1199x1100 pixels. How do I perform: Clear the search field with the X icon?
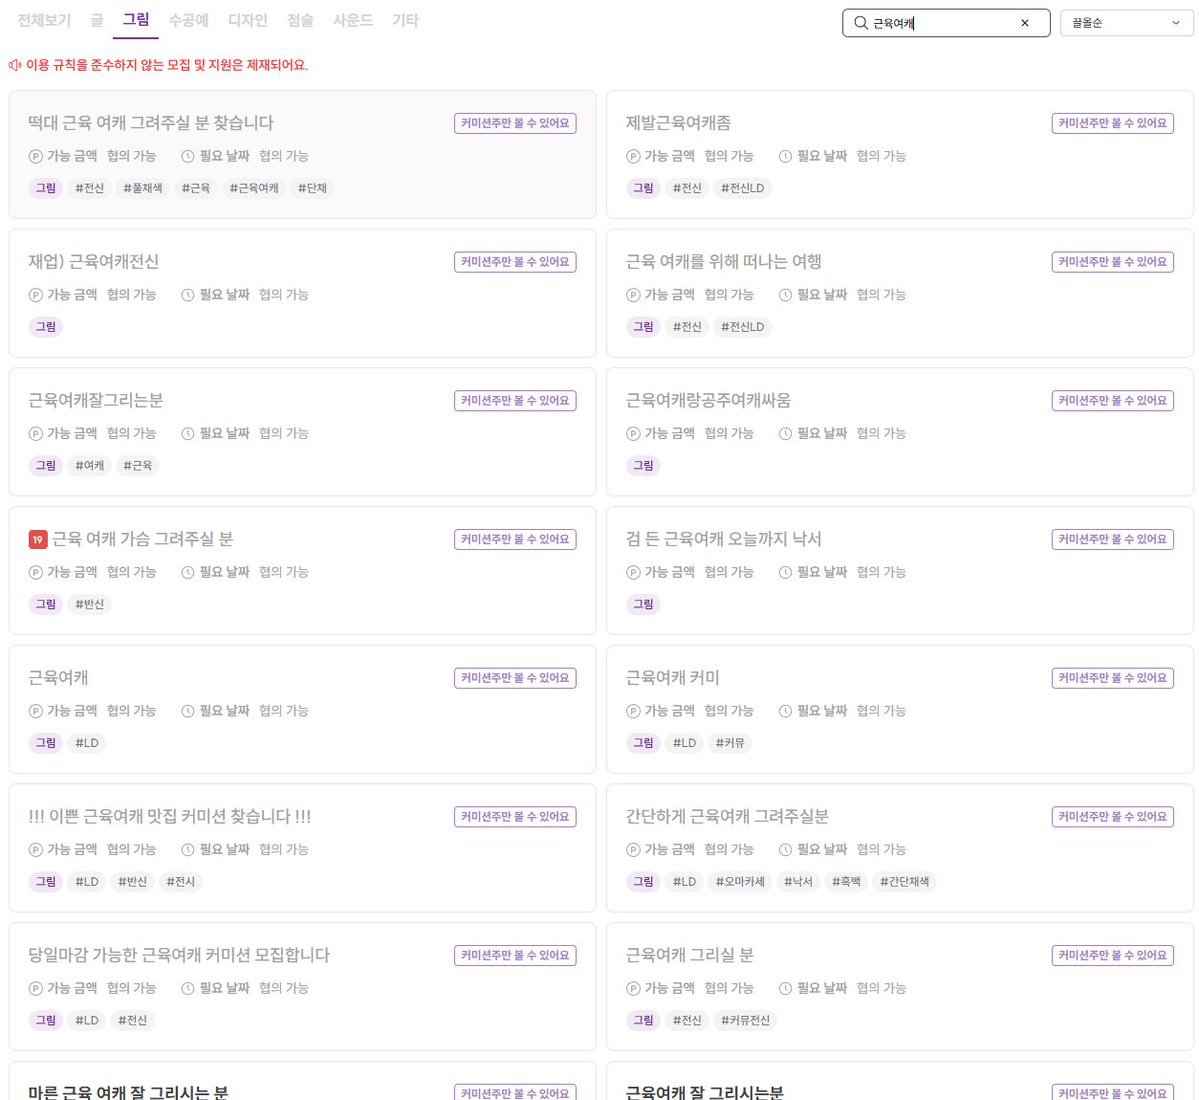click(1025, 23)
